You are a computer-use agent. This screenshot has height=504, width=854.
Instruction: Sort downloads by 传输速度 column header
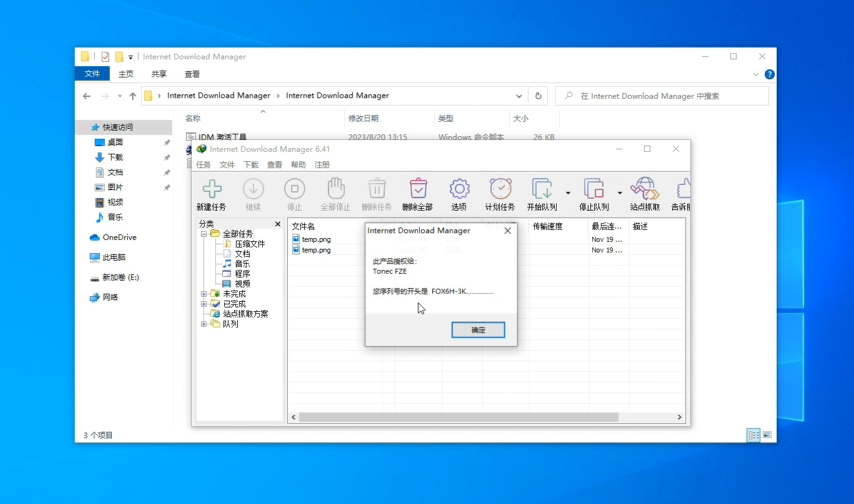point(547,226)
